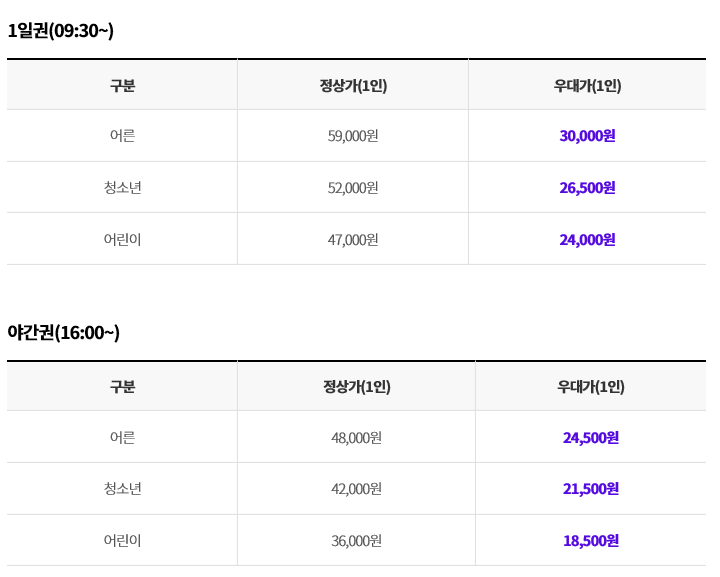The image size is (720, 577).
Task: Click the 52,000원 regular teen day price
Action: click(x=353, y=188)
